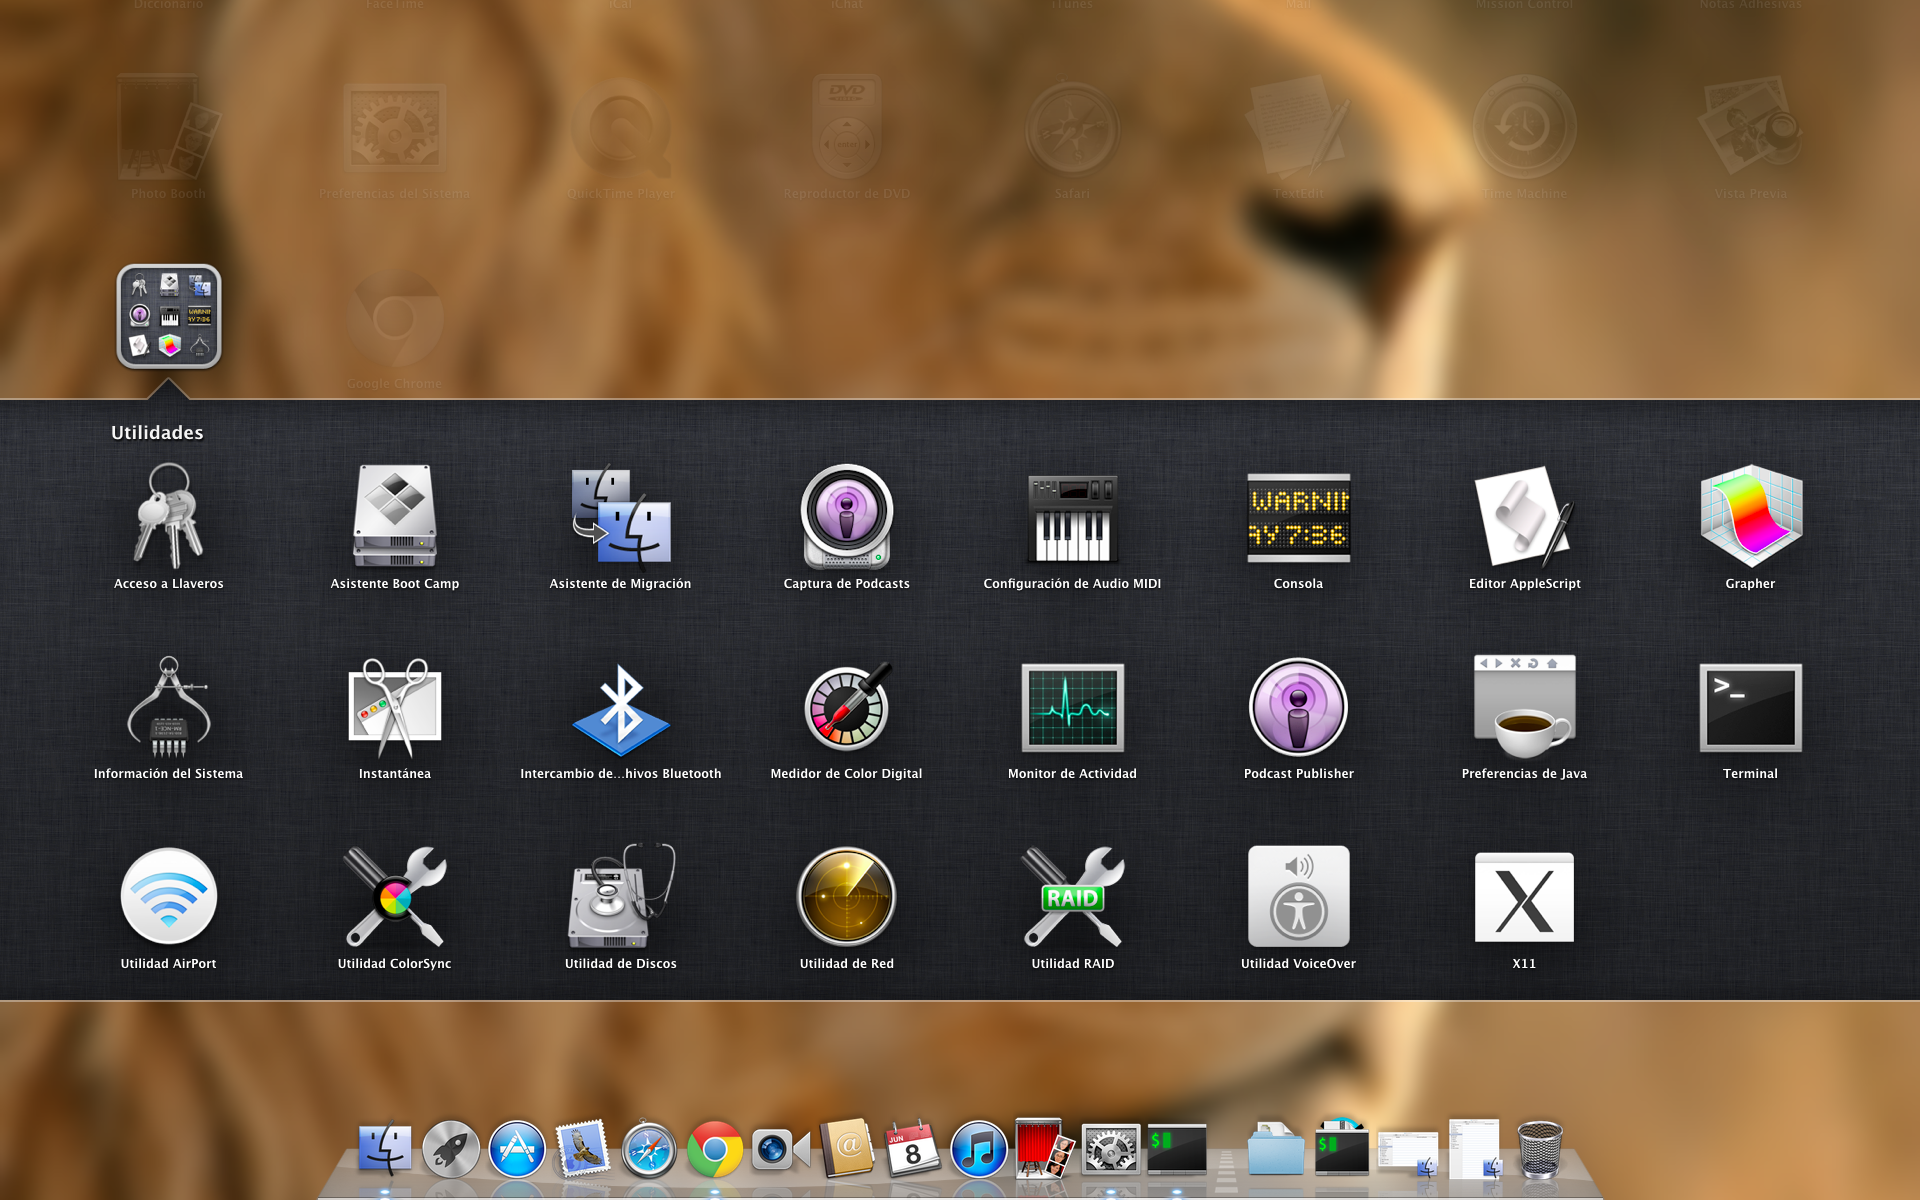Open Información del Sistema
The width and height of the screenshot is (1920, 1200).
[x=168, y=707]
